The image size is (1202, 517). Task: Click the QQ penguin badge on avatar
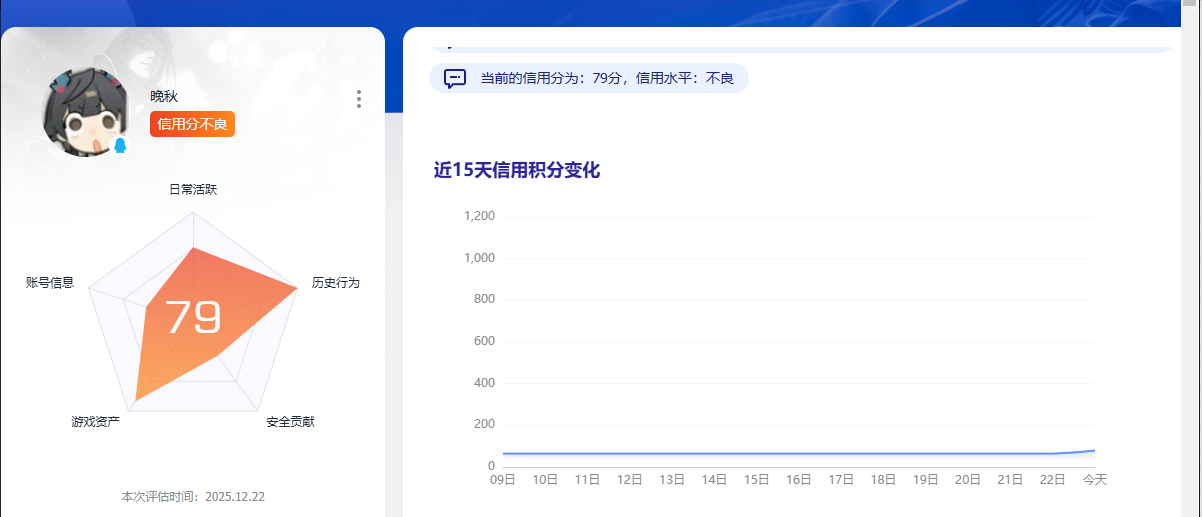(x=120, y=146)
